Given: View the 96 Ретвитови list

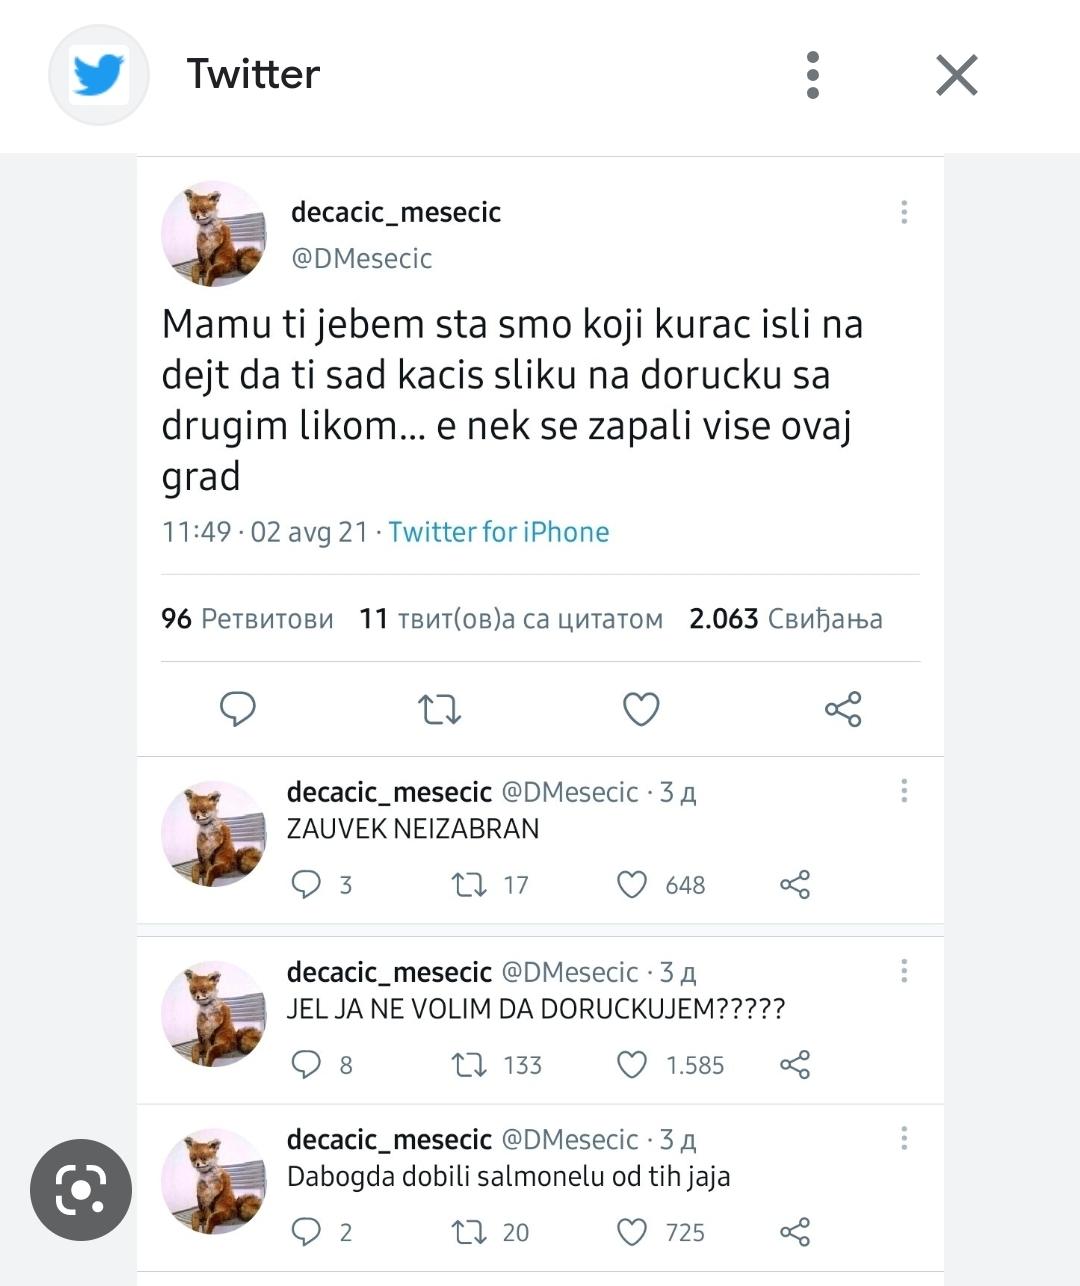Looking at the screenshot, I should [247, 619].
